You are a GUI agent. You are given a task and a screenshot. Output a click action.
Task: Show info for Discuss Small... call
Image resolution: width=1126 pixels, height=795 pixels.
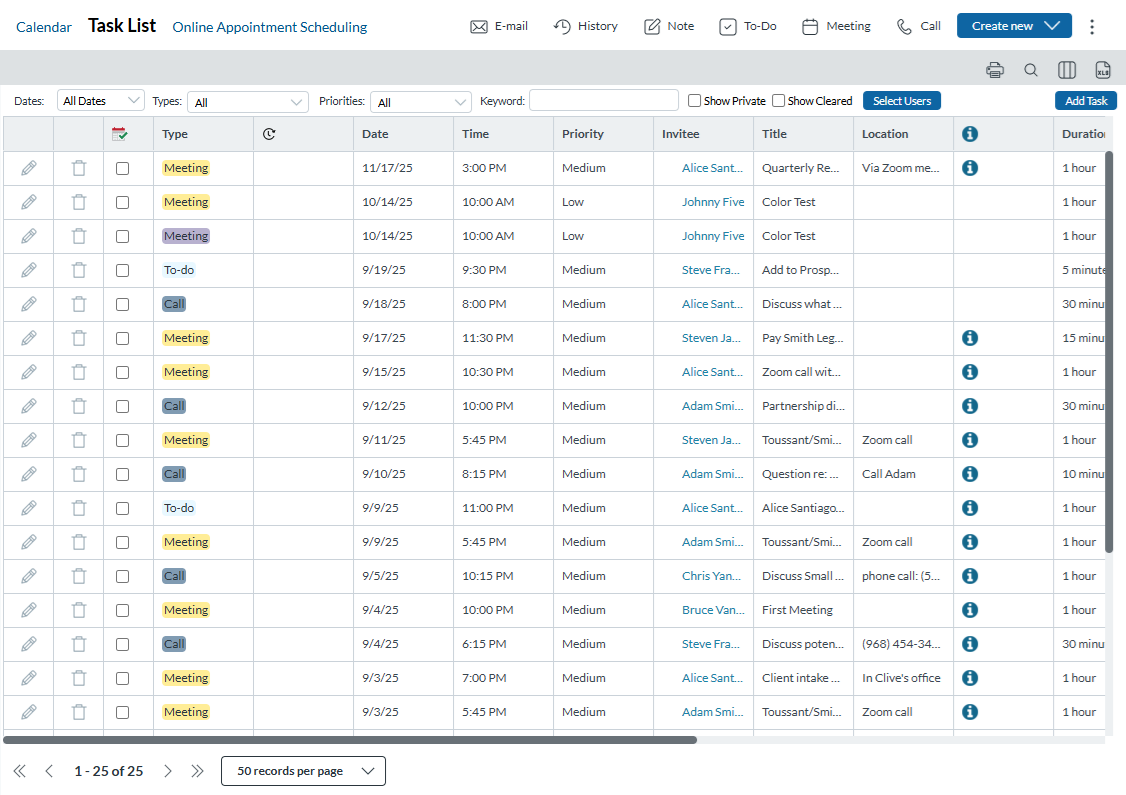pos(970,576)
